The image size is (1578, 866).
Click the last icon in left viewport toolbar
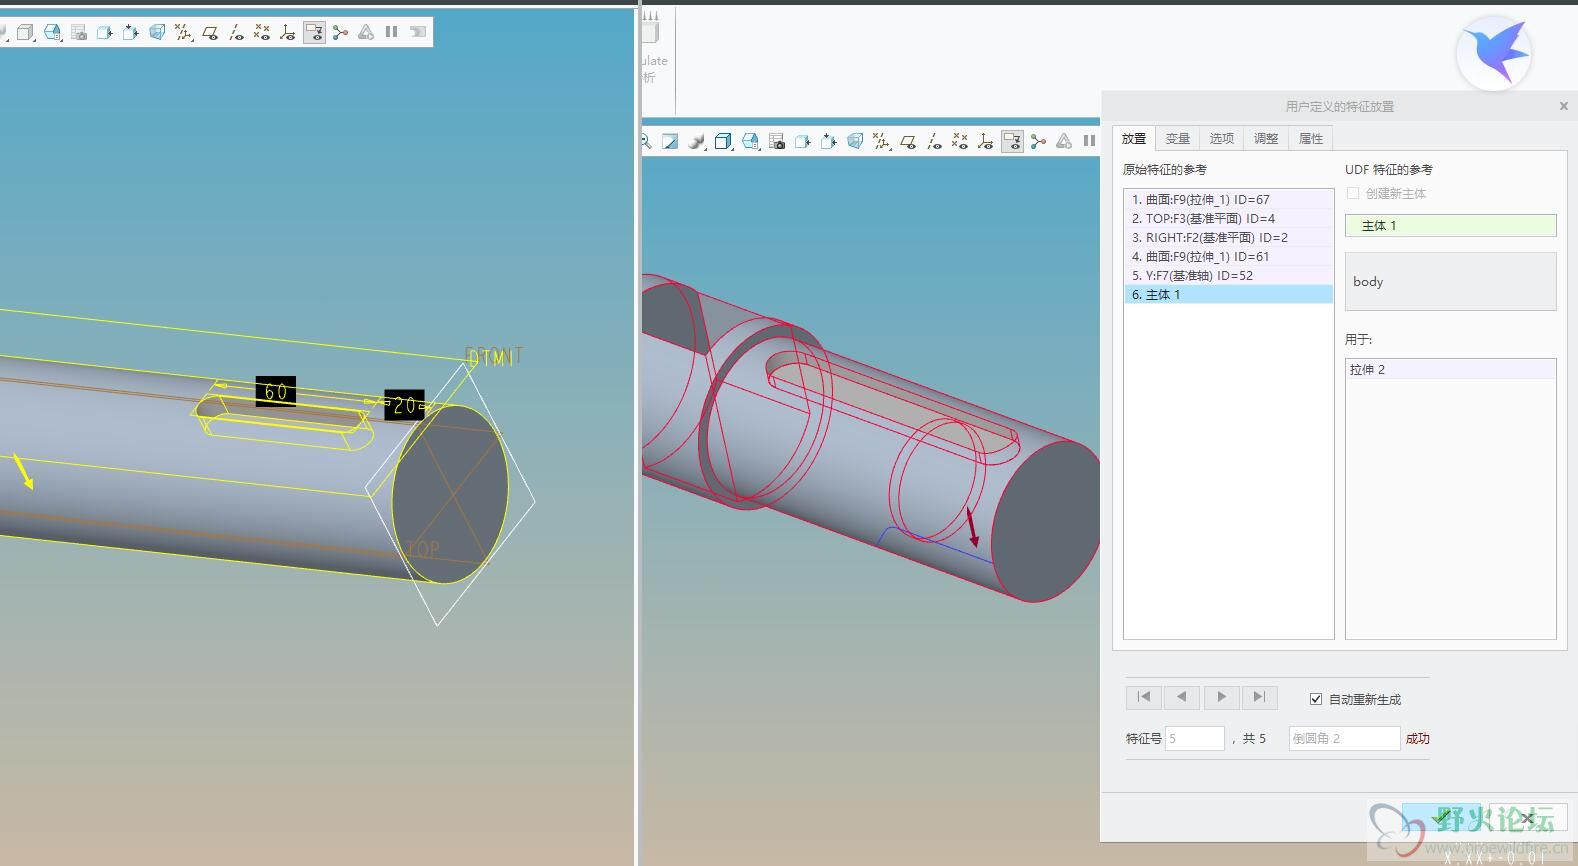[418, 32]
